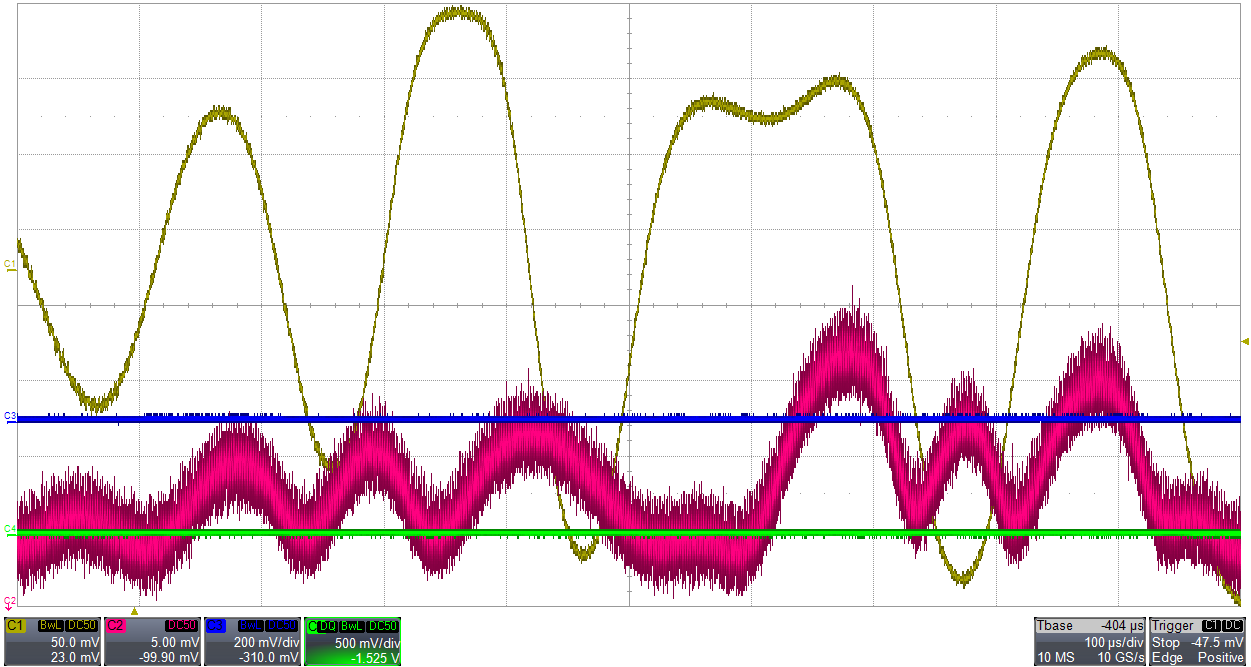The height and width of the screenshot is (667, 1251).
Task: Open the C3 channel descriptor box
Action: [252, 641]
